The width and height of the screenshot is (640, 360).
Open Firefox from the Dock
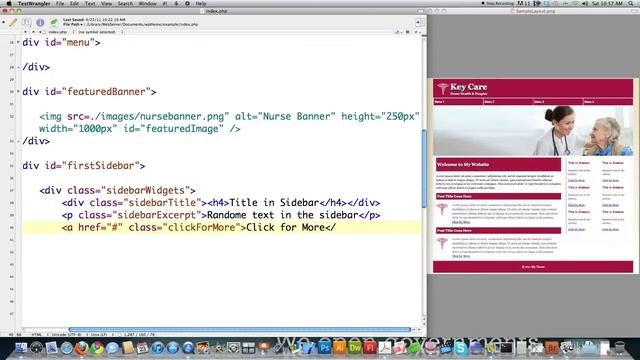pos(82,348)
